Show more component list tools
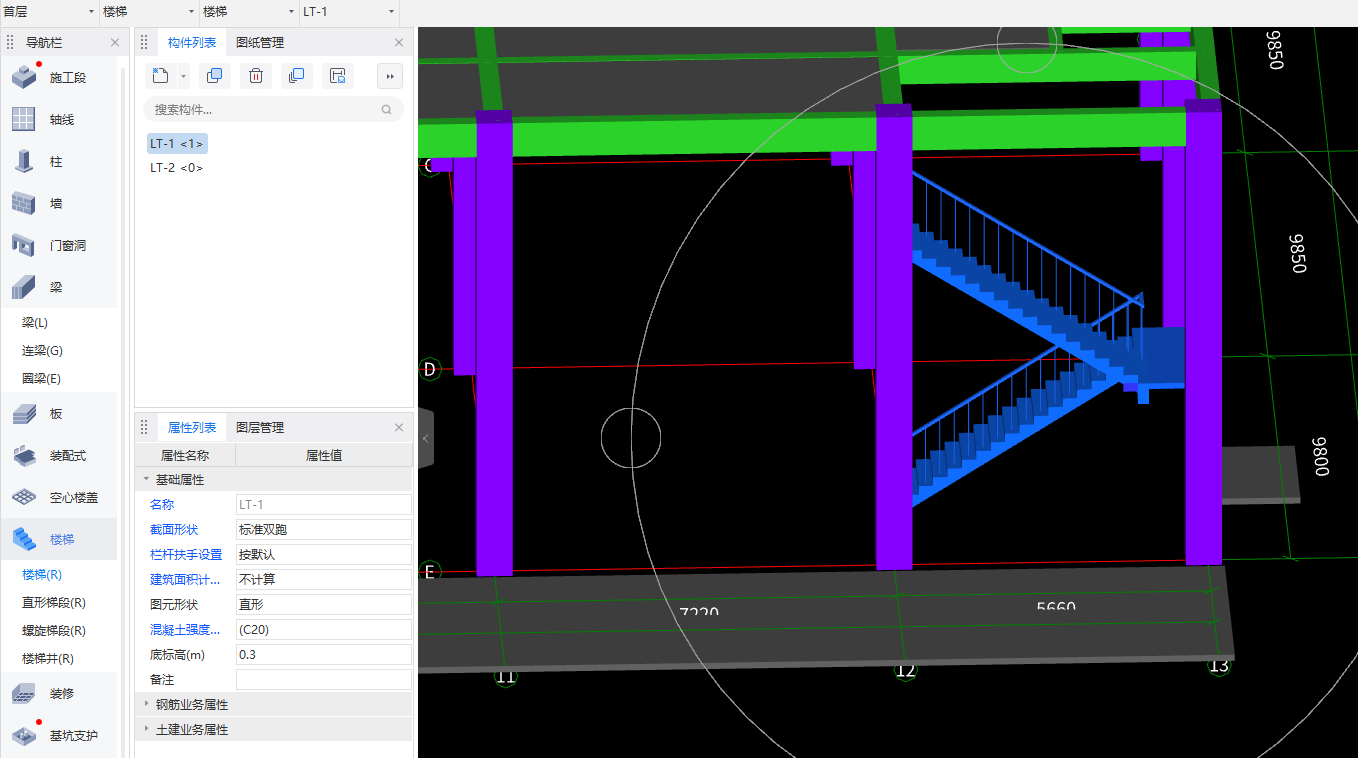 coord(390,76)
